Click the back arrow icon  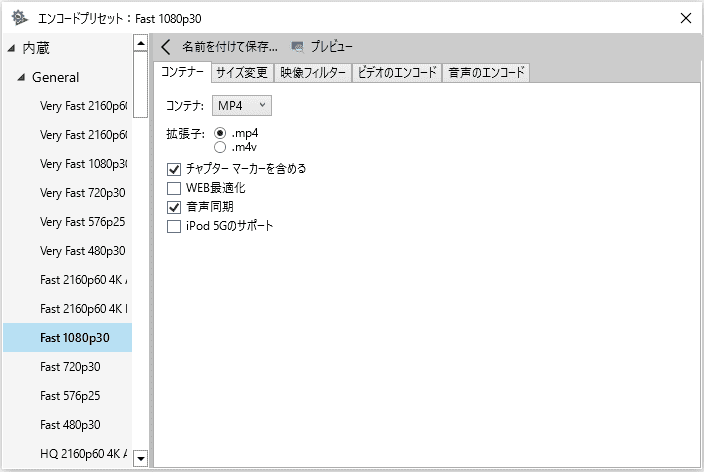(167, 47)
